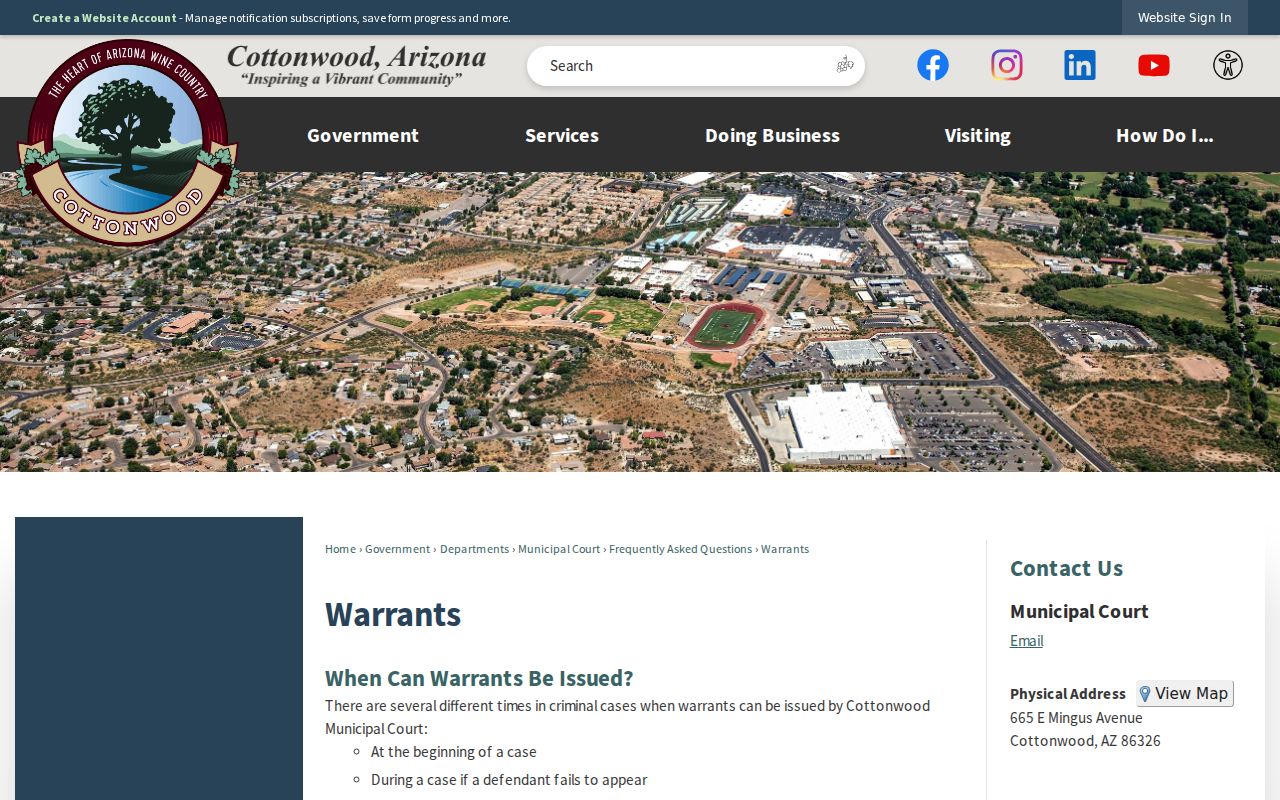Open the Services menu
Screen dimensions: 1280x800
[x=562, y=135]
